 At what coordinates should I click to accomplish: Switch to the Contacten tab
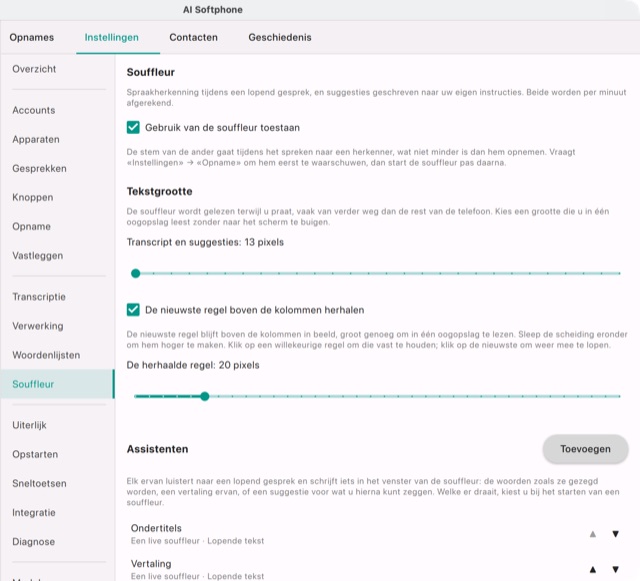pos(193,37)
